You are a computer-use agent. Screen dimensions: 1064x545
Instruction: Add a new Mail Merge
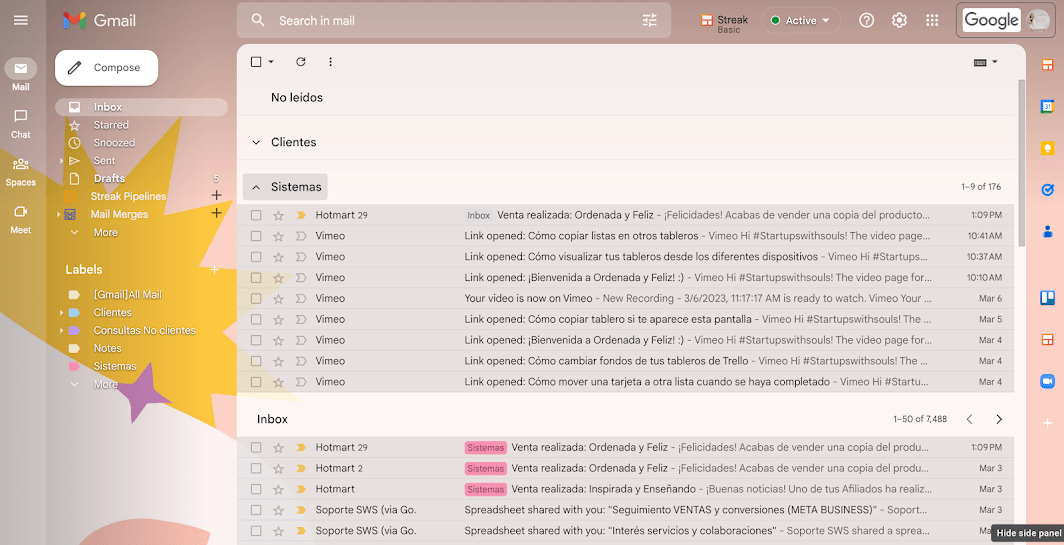tap(216, 213)
